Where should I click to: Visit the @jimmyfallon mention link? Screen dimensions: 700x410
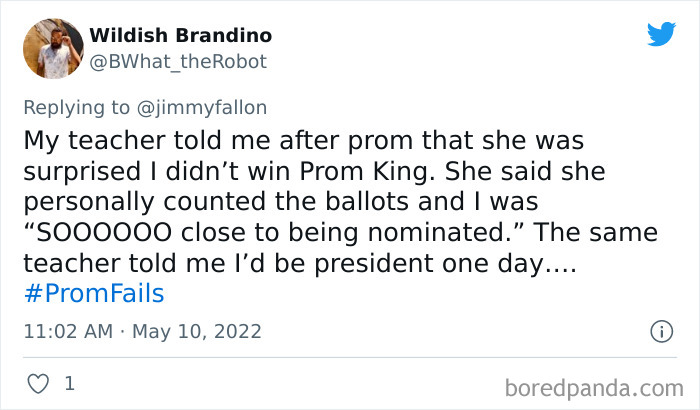tap(206, 108)
